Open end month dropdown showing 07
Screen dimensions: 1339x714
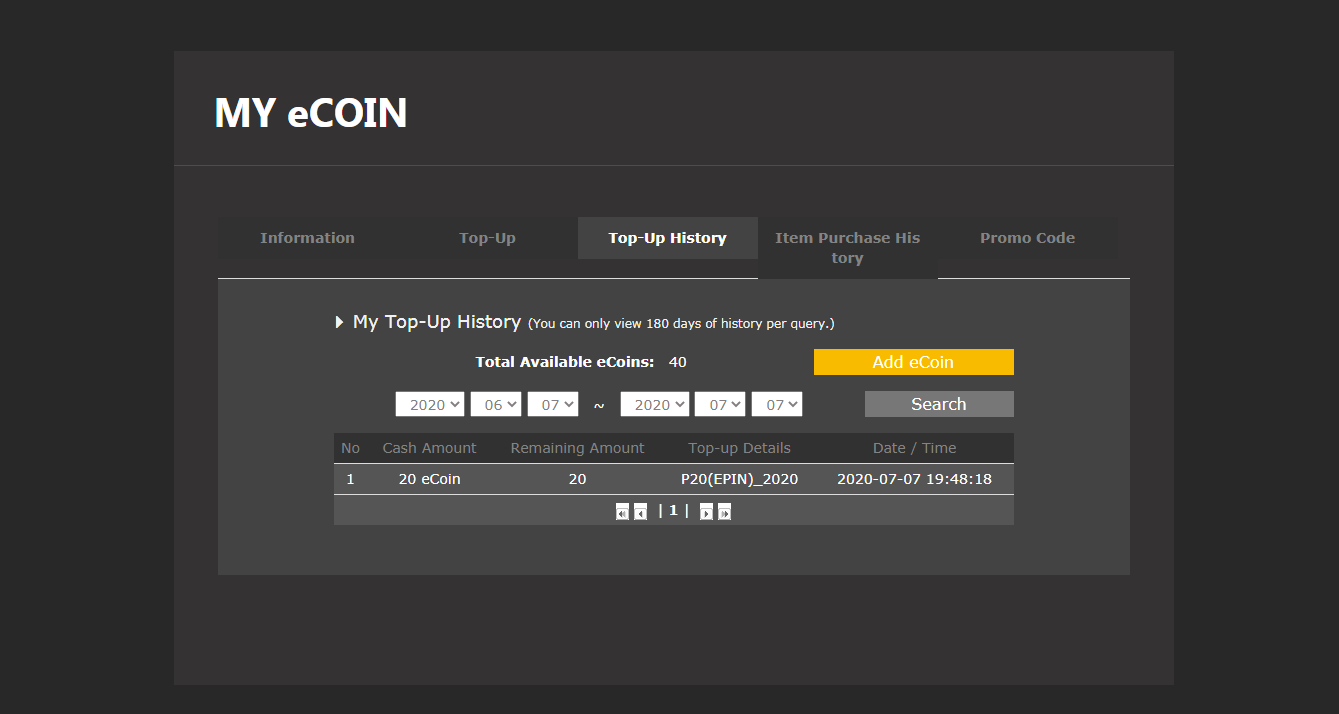(x=720, y=404)
